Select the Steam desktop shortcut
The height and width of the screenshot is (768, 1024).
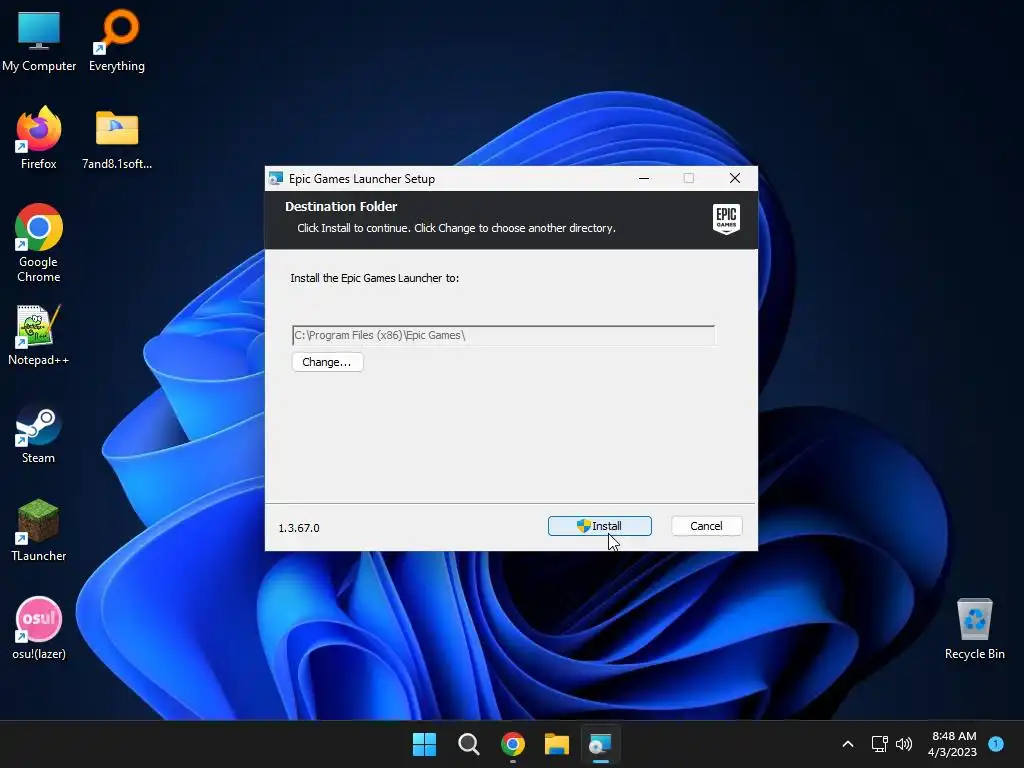click(39, 434)
